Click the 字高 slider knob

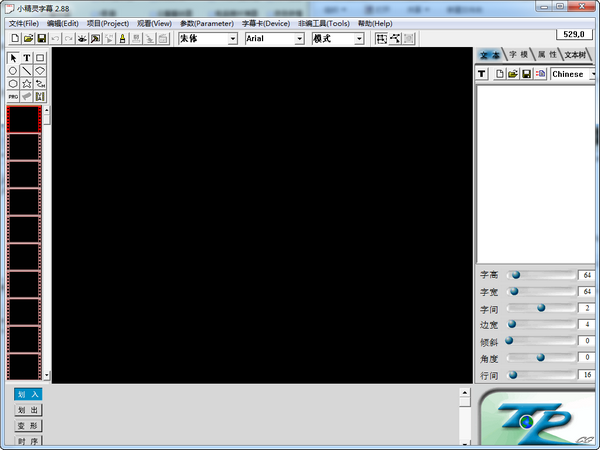[516, 275]
